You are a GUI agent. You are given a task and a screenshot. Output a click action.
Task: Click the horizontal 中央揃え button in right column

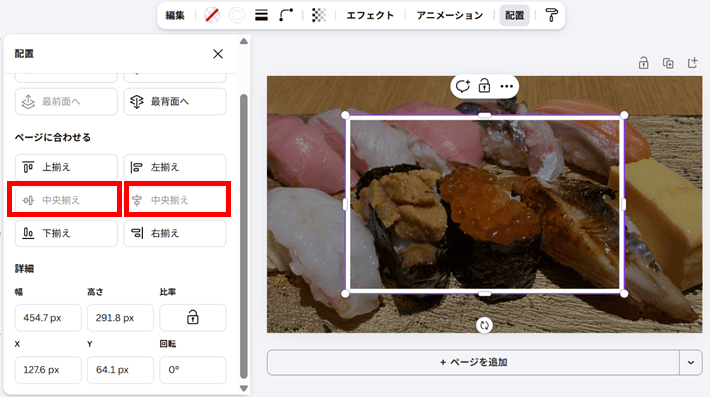(175, 200)
